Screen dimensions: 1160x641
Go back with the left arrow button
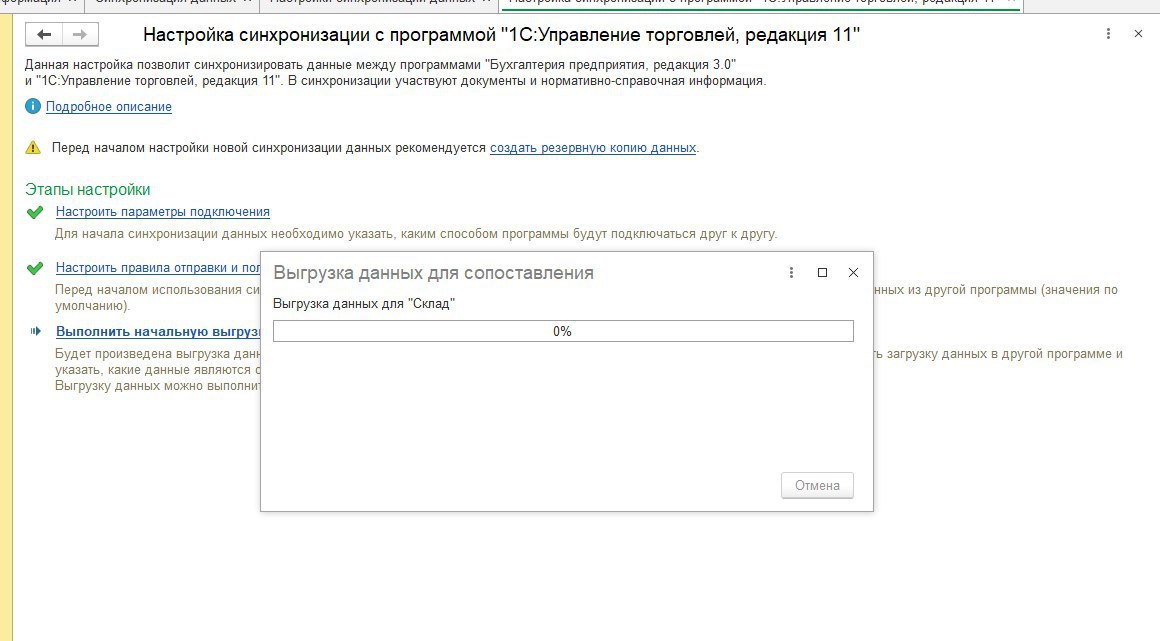[44, 34]
